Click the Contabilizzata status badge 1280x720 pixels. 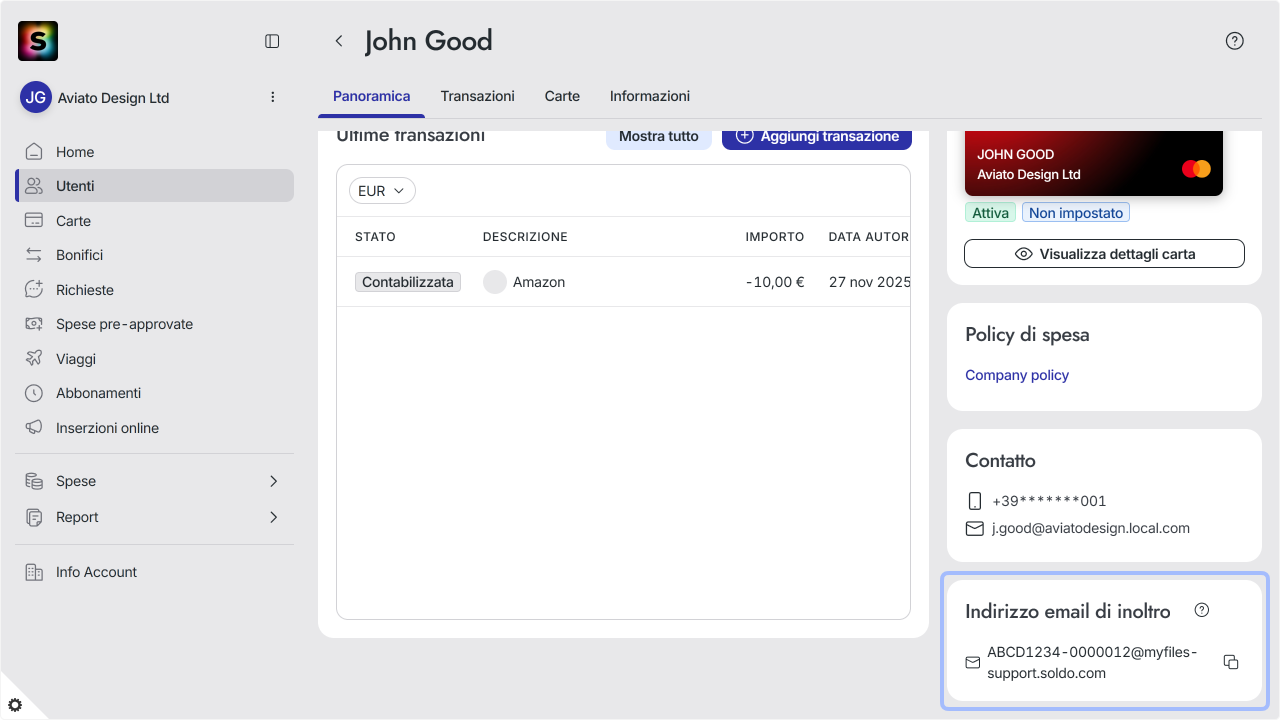point(408,282)
